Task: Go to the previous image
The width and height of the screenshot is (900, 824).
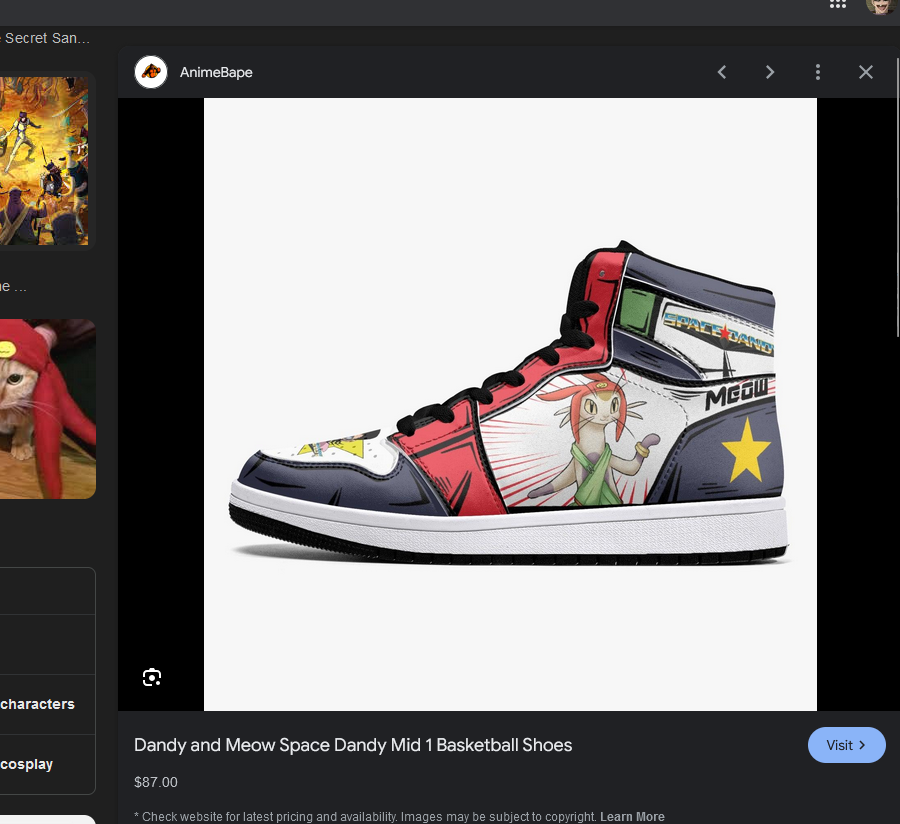Action: (722, 72)
